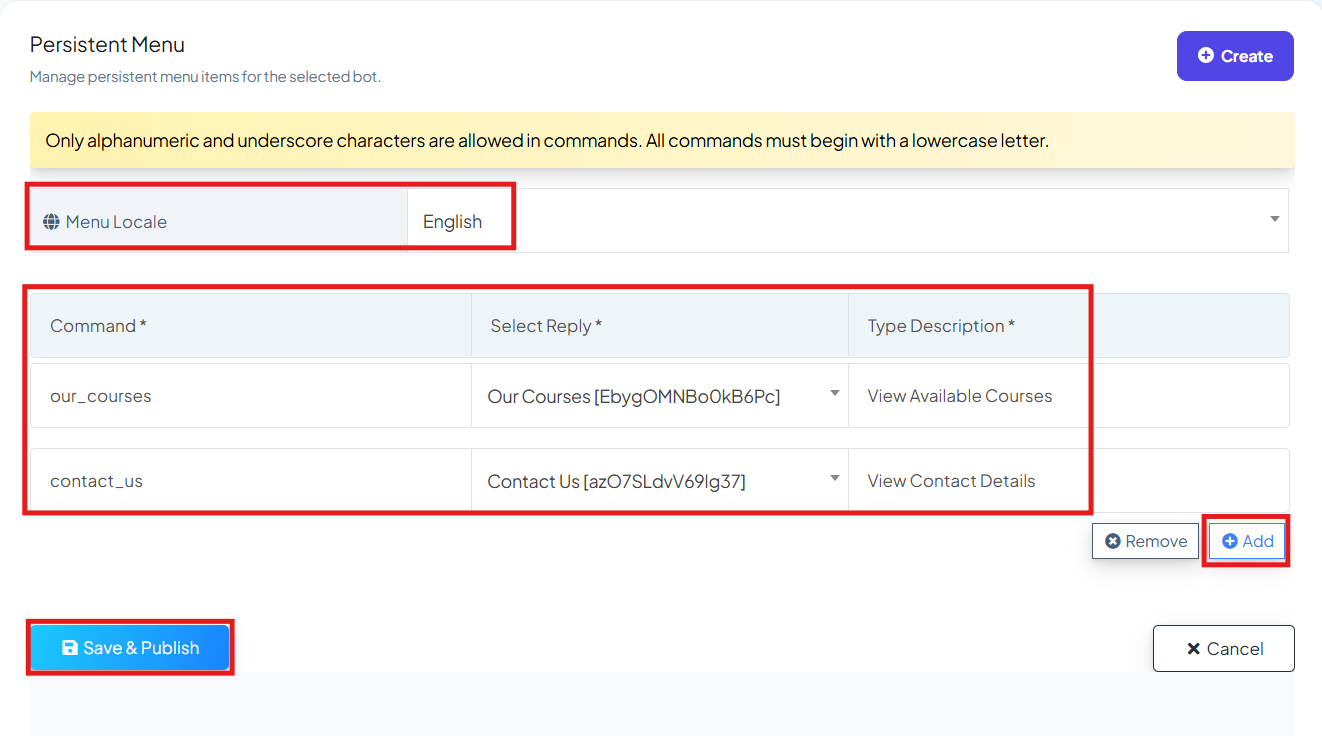The image size is (1322, 736).
Task: Open the Our Courses reply dropdown
Action: click(660, 396)
